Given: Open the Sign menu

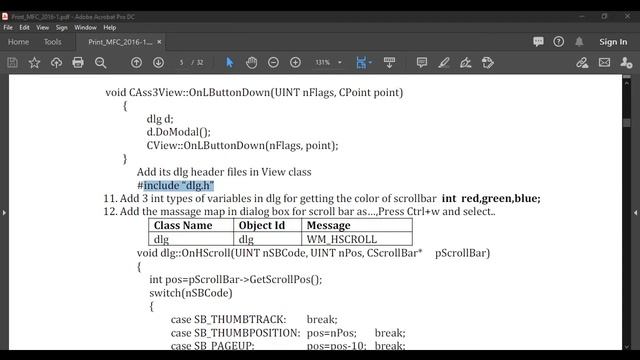Looking at the screenshot, I should coord(62,27).
